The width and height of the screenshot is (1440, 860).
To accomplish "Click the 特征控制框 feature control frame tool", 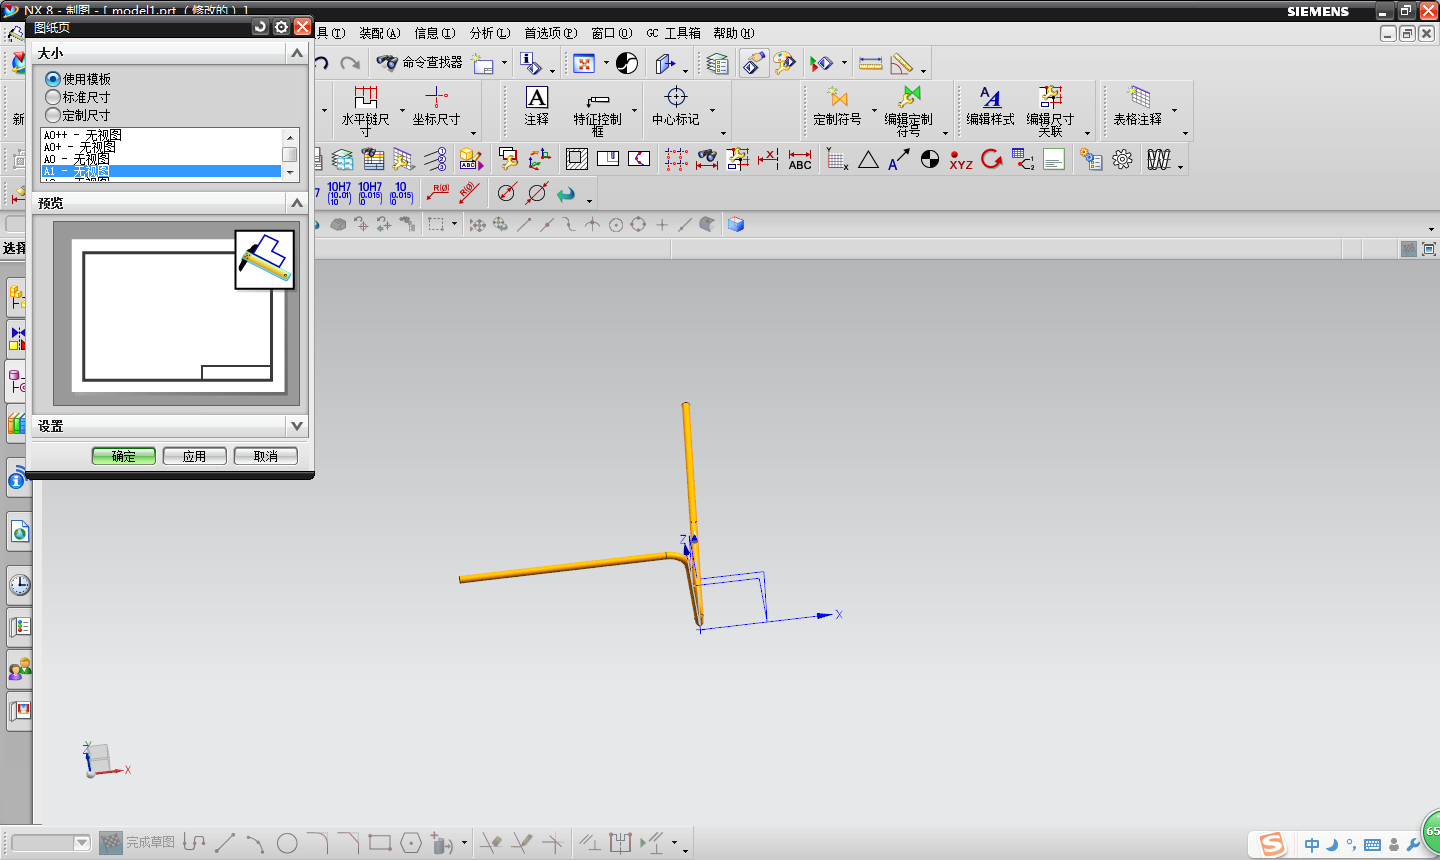I will pos(597,108).
